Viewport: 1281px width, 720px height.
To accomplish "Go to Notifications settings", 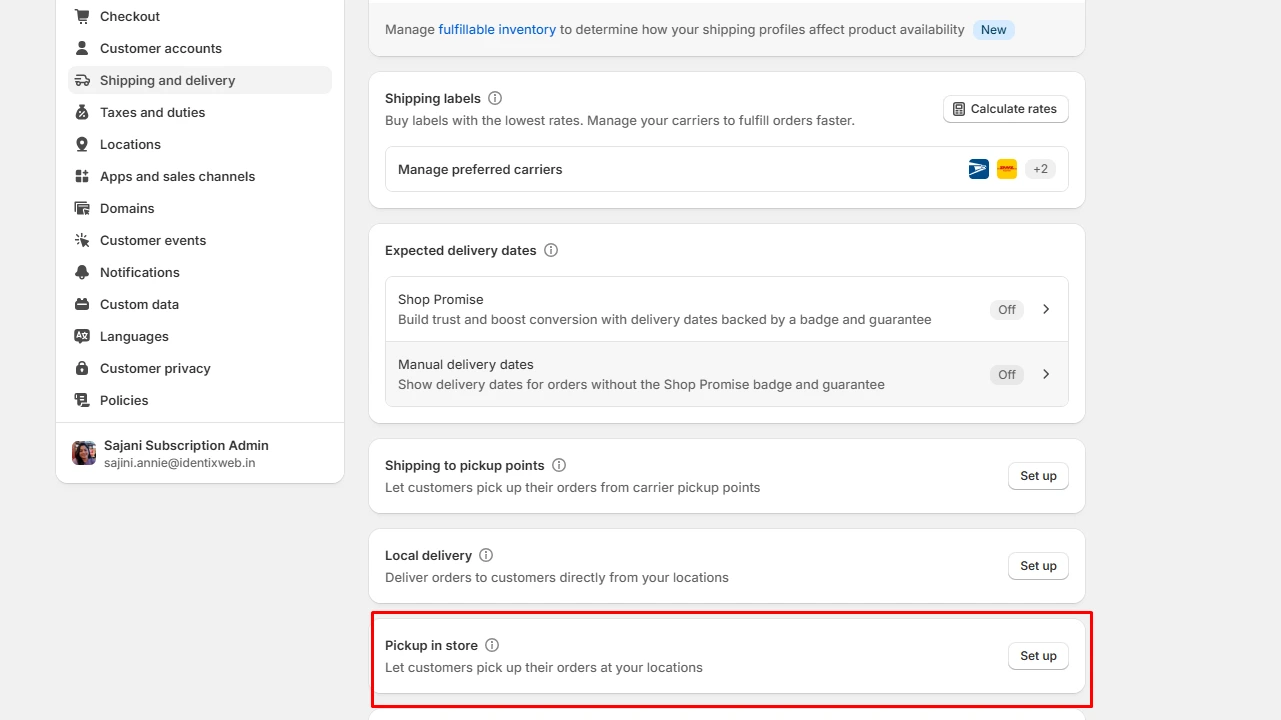I will (x=200, y=272).
